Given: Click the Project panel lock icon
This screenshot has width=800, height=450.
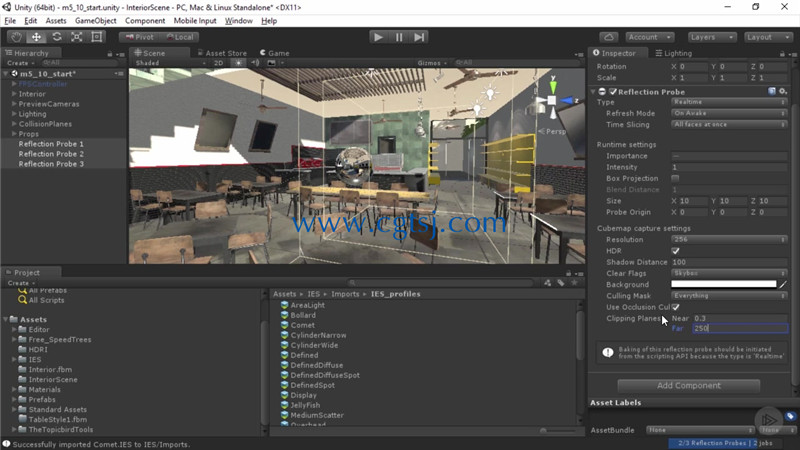Looking at the screenshot, I should pyautogui.click(x=568, y=273).
